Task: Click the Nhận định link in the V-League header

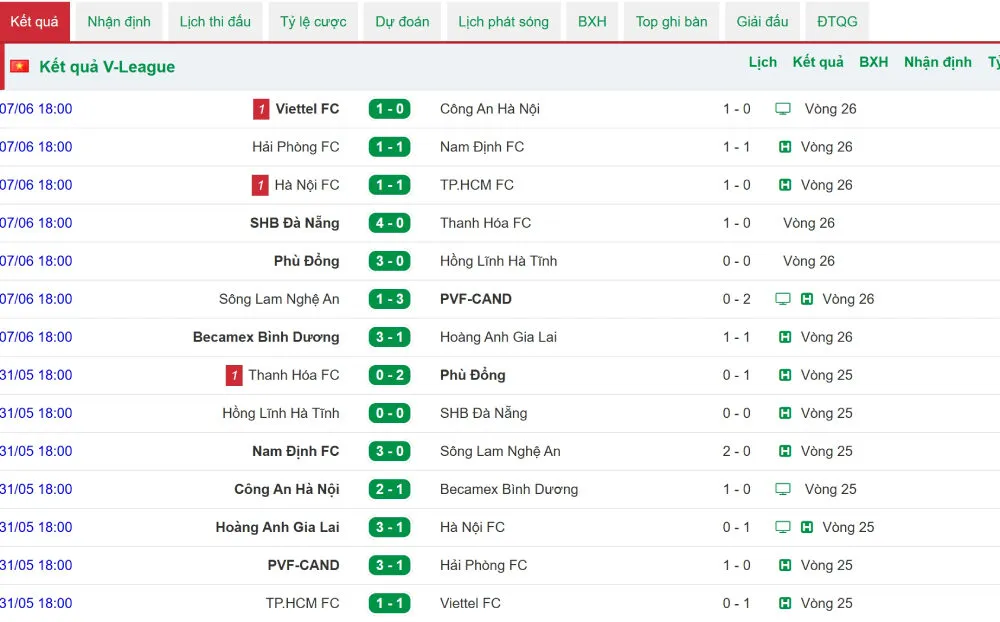Action: [938, 62]
